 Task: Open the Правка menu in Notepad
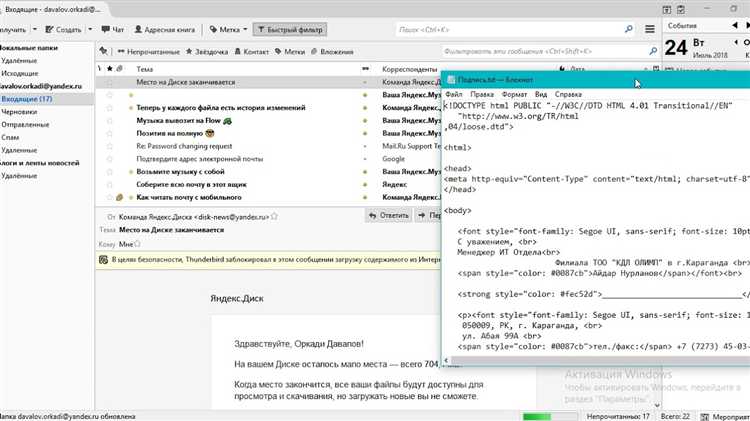482,94
